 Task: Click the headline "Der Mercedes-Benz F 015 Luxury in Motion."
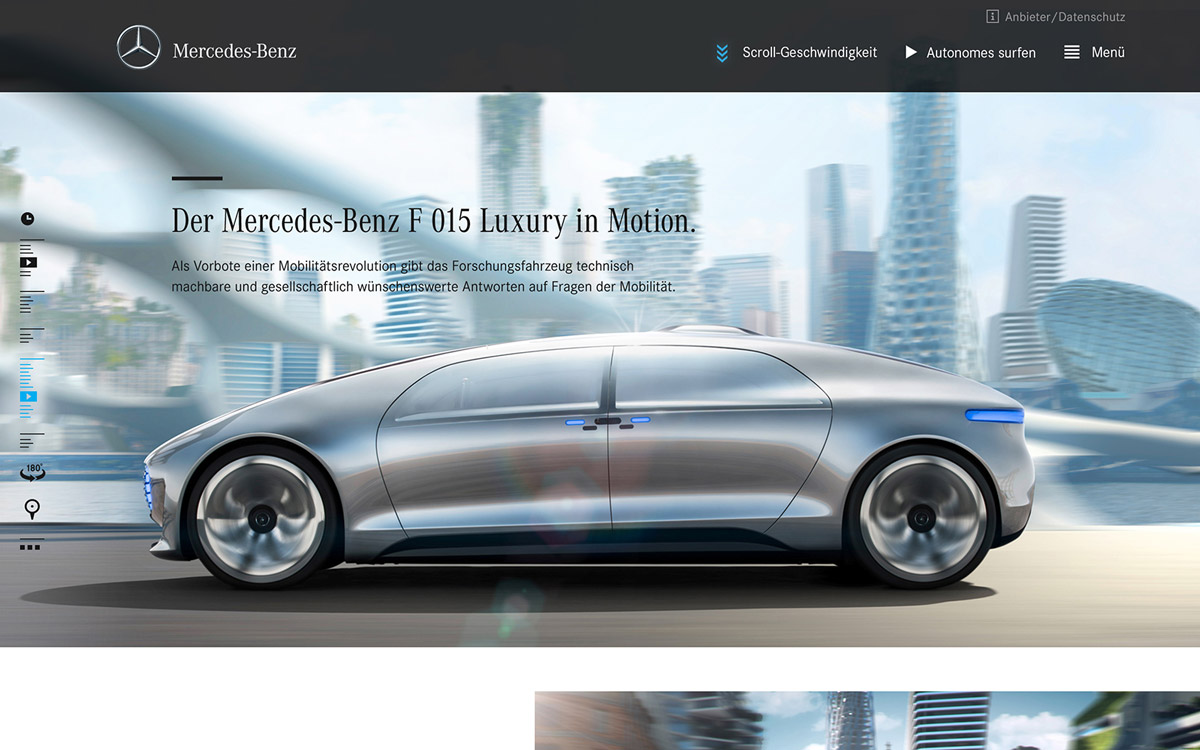(434, 220)
